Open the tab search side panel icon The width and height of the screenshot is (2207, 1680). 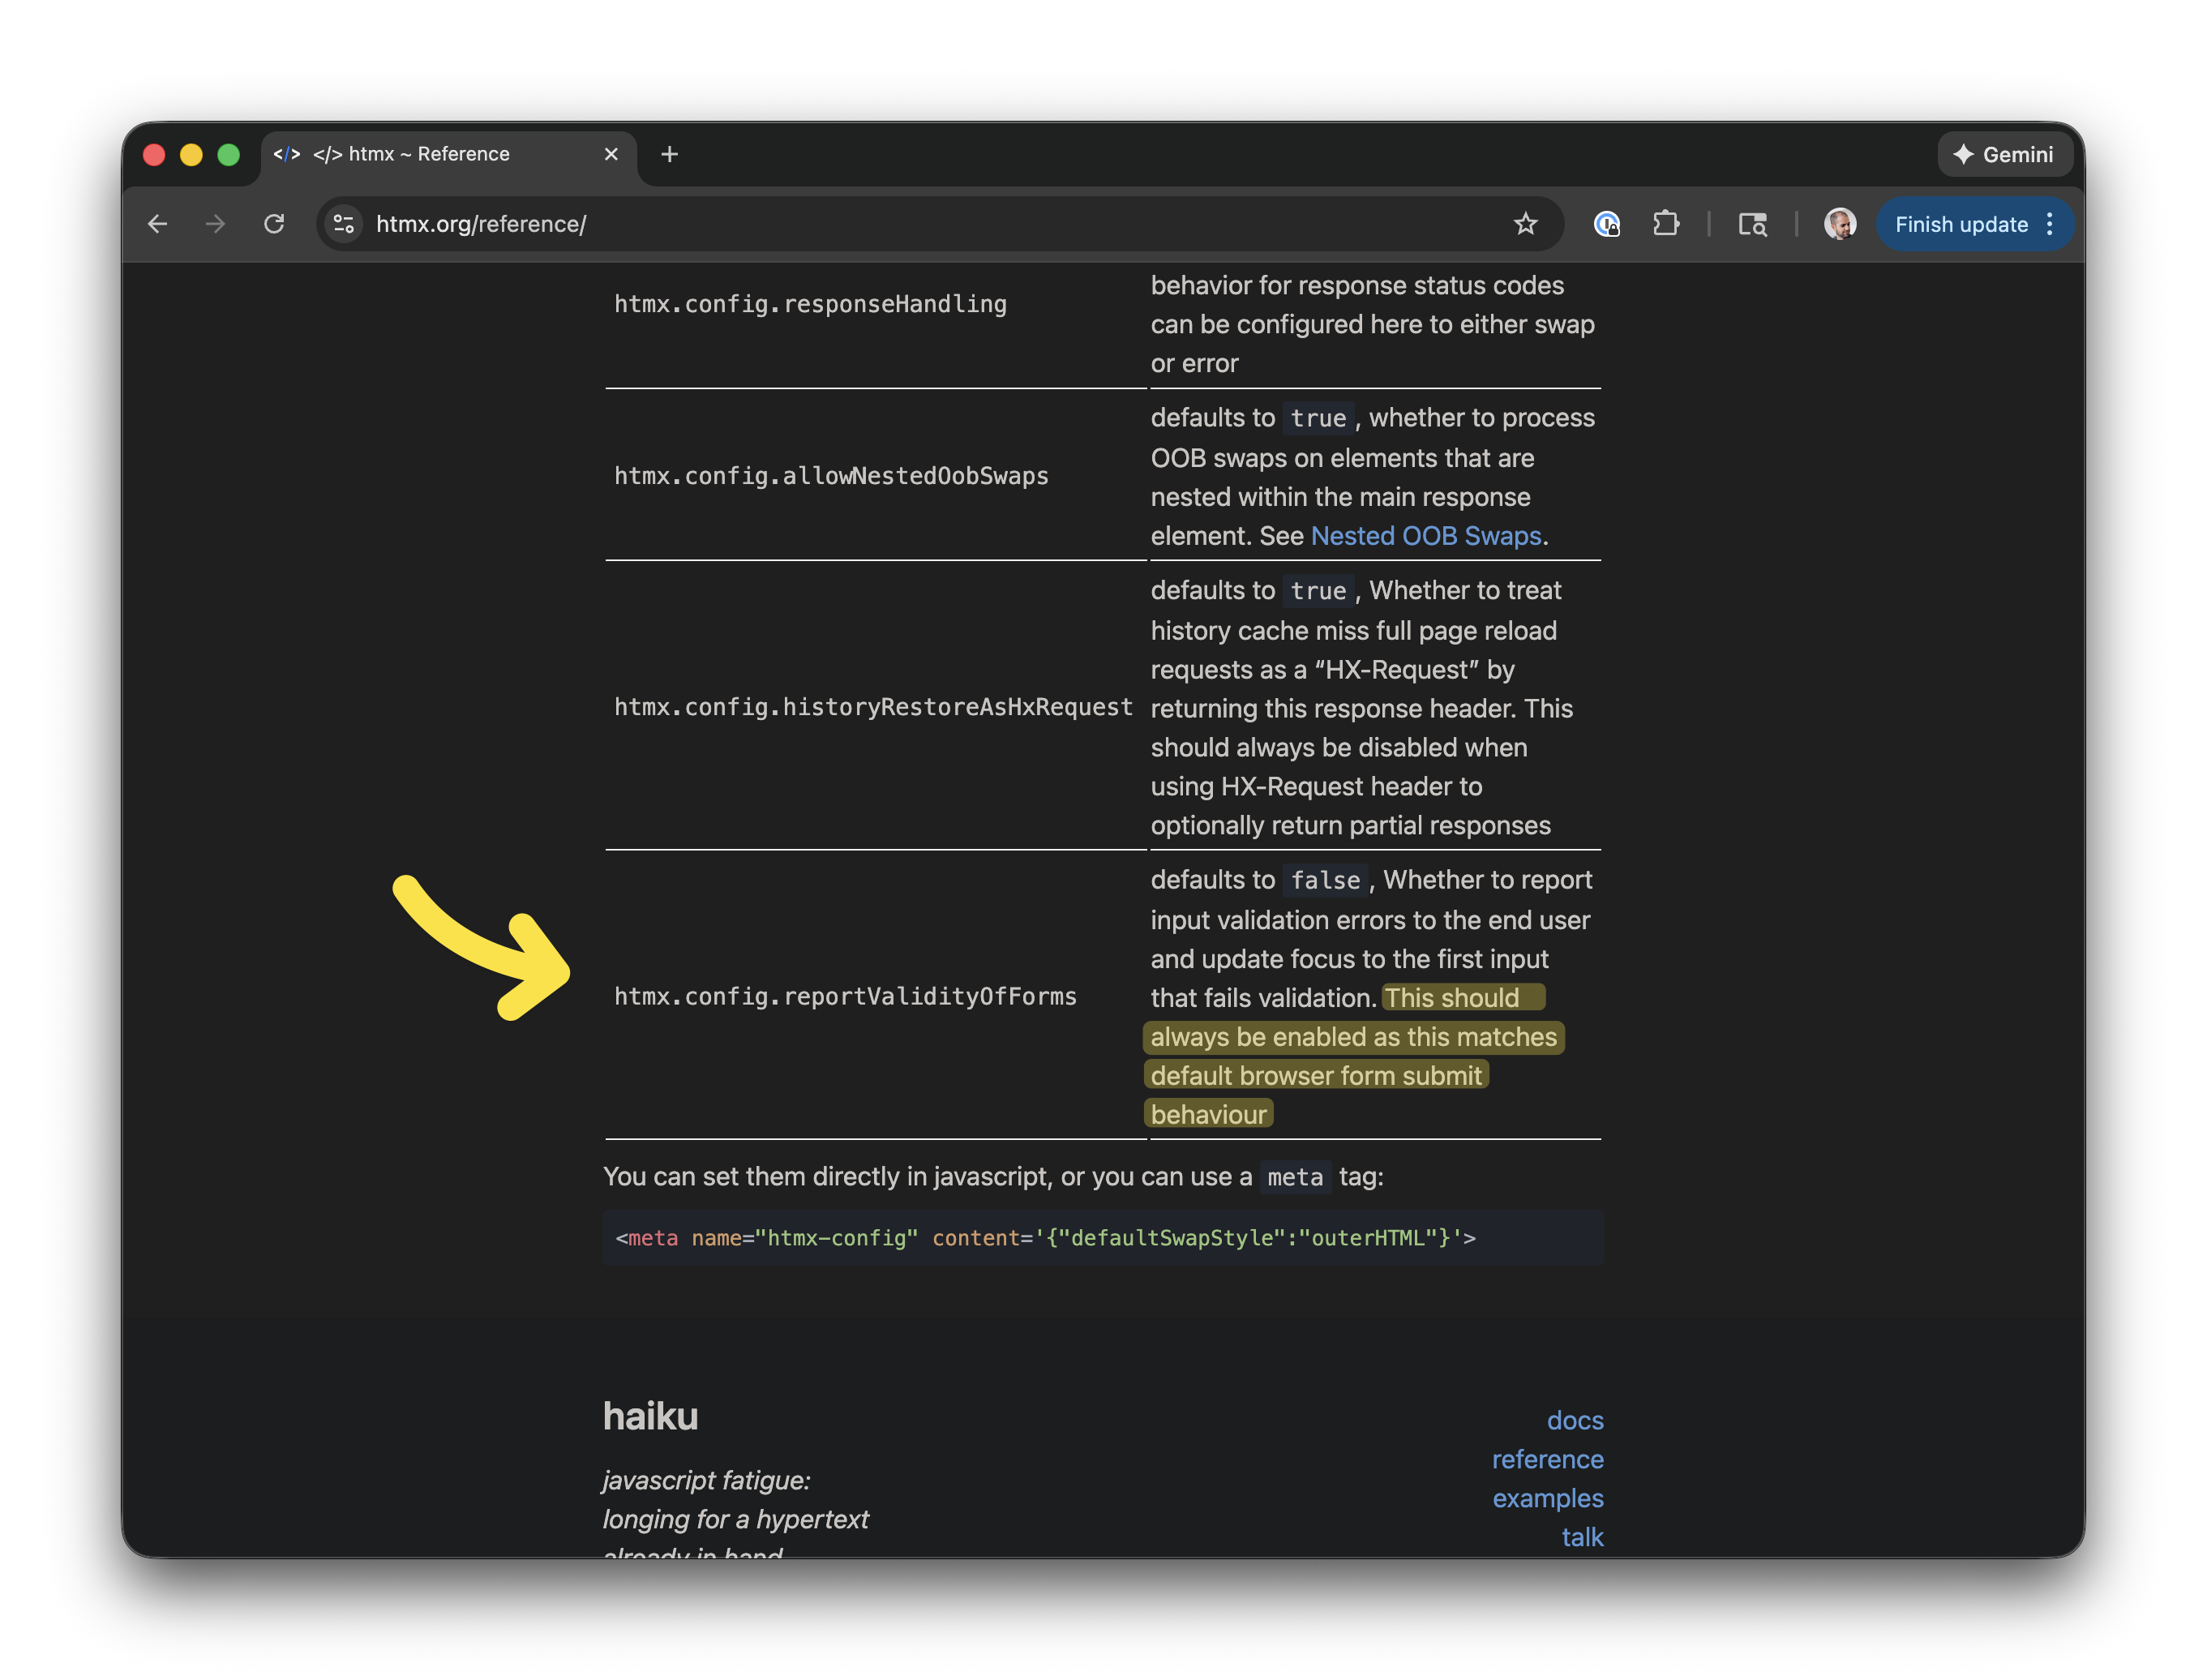1752,224
